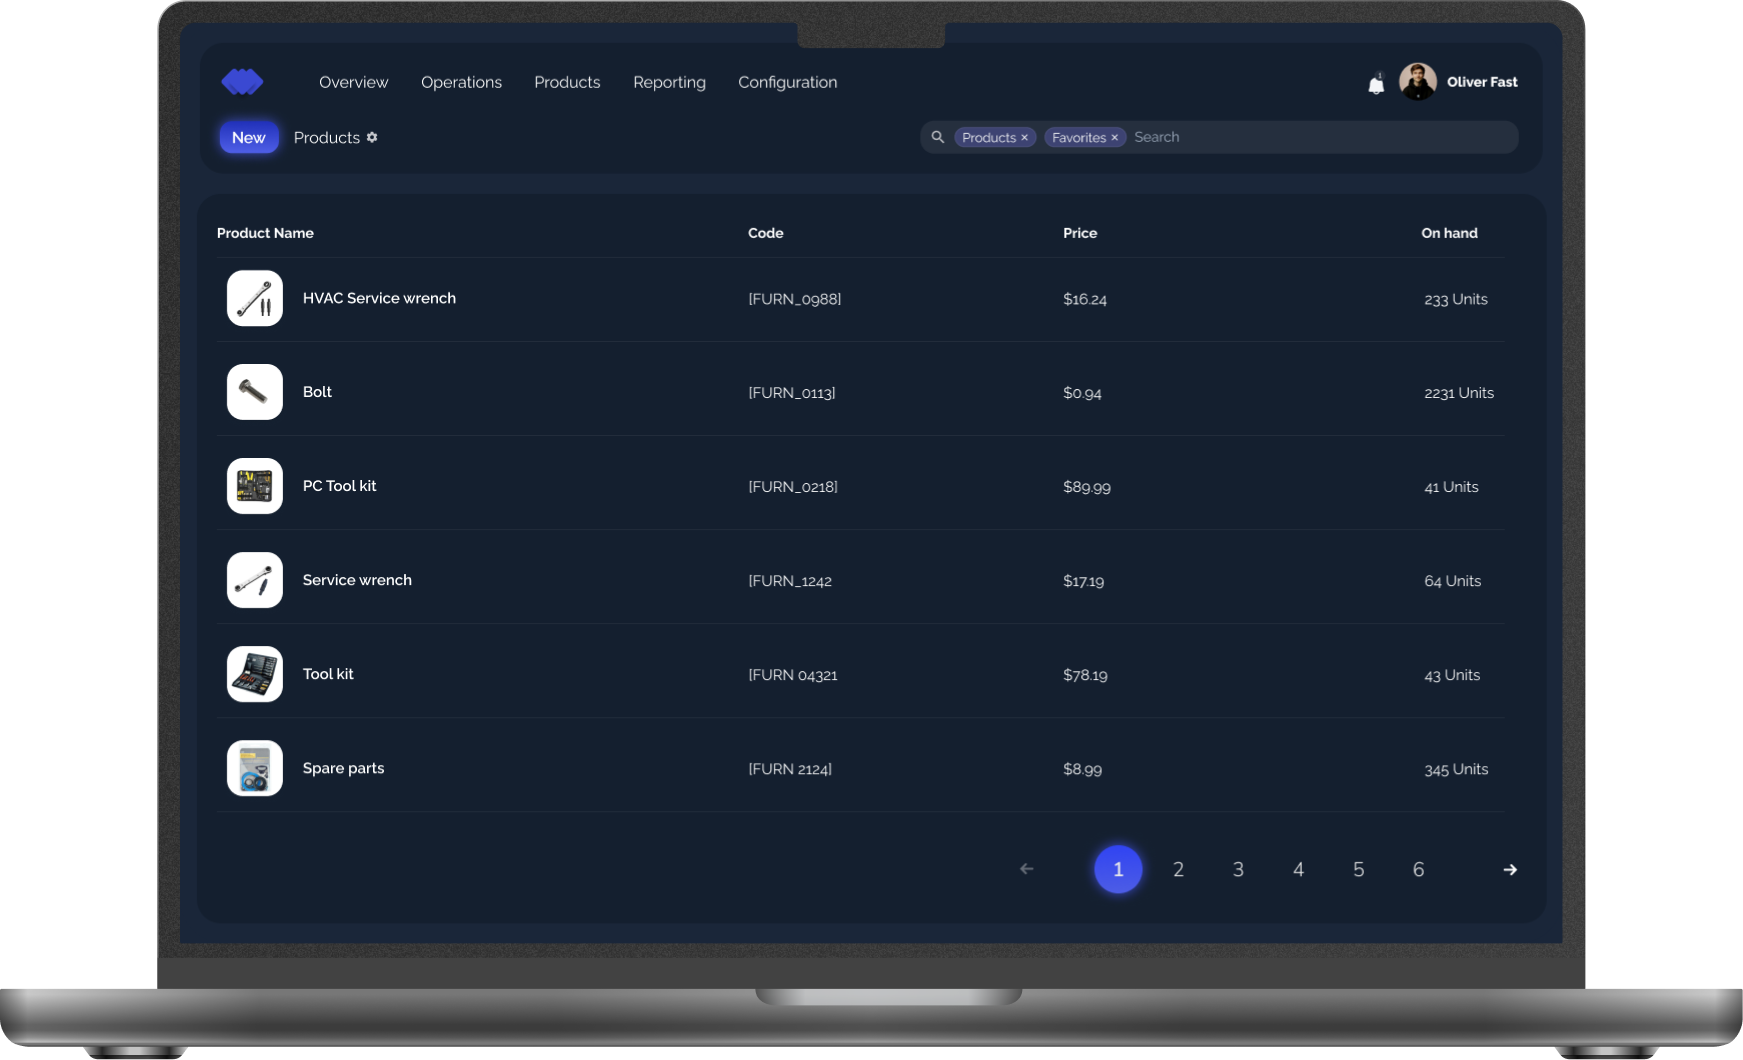Click code [FURN_1242]

click(790, 581)
